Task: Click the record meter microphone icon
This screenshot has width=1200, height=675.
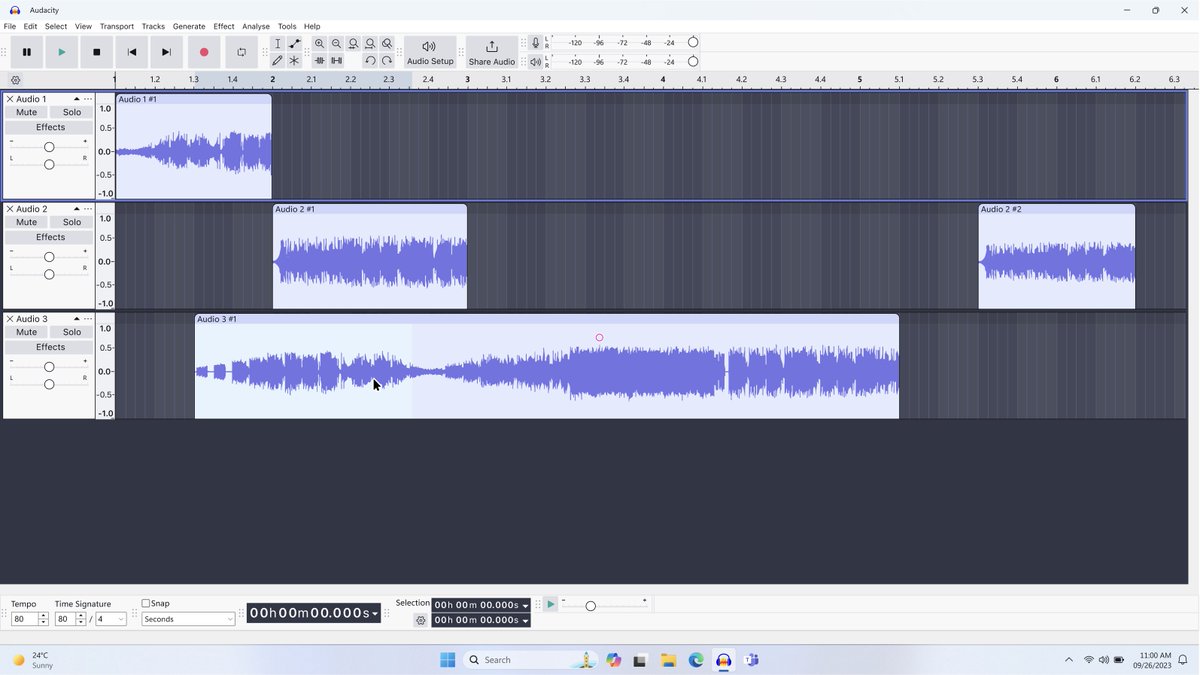Action: [536, 43]
